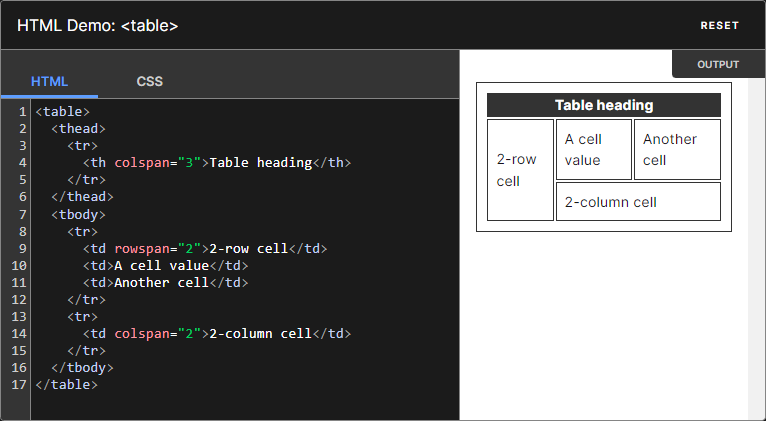Click the RESET button
766x421 pixels.
point(719,25)
